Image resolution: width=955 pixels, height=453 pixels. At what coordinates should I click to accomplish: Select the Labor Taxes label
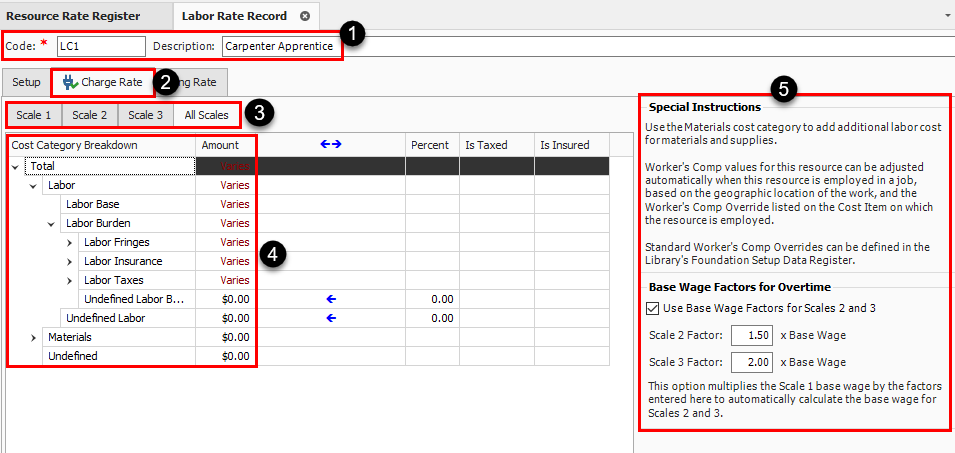tap(113, 280)
